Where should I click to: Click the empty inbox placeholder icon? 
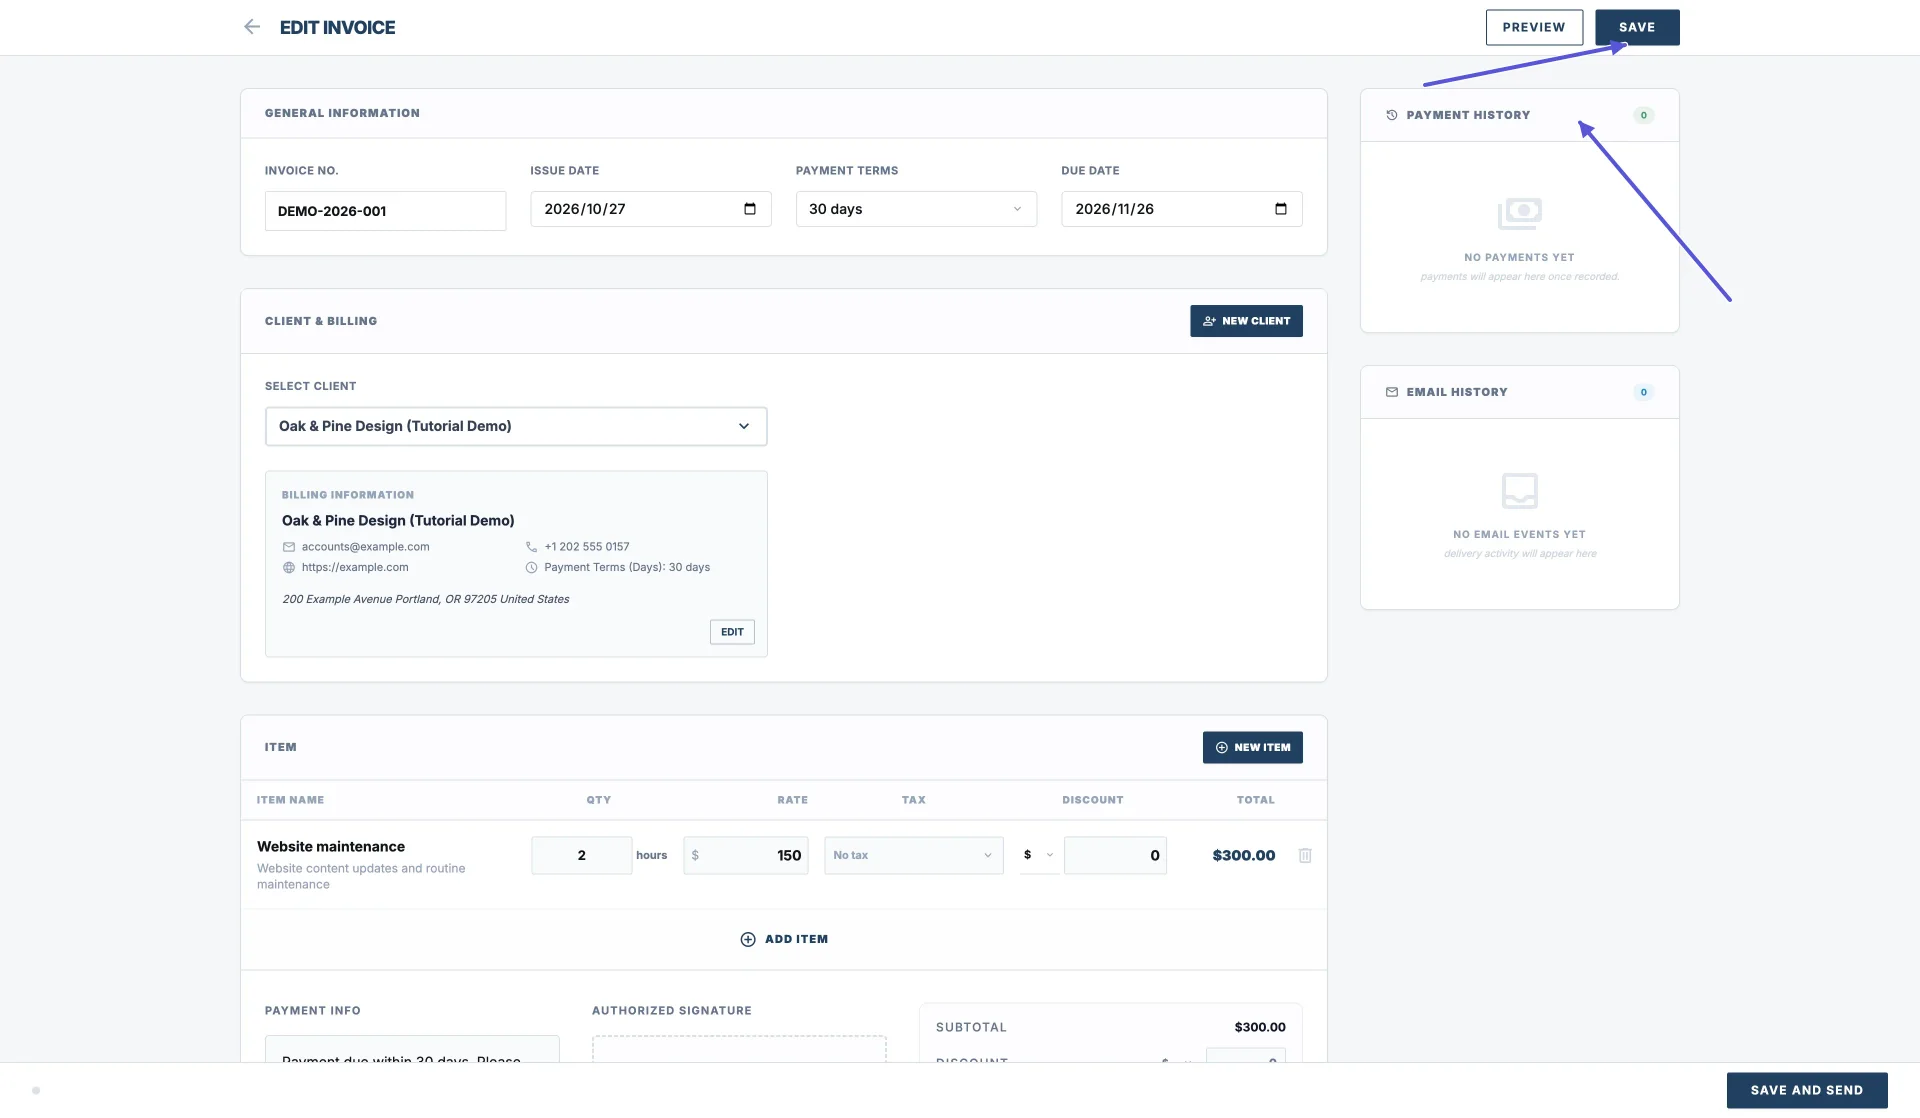point(1520,491)
